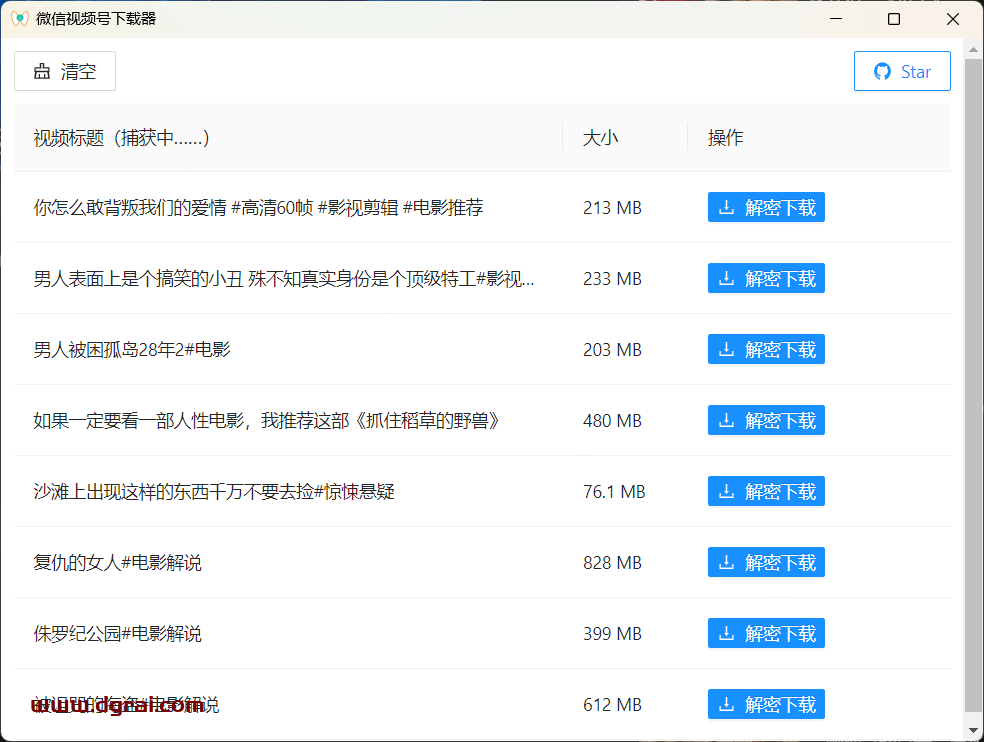Click the 399 MB size cell
Viewport: 984px width, 742px height.
point(612,633)
